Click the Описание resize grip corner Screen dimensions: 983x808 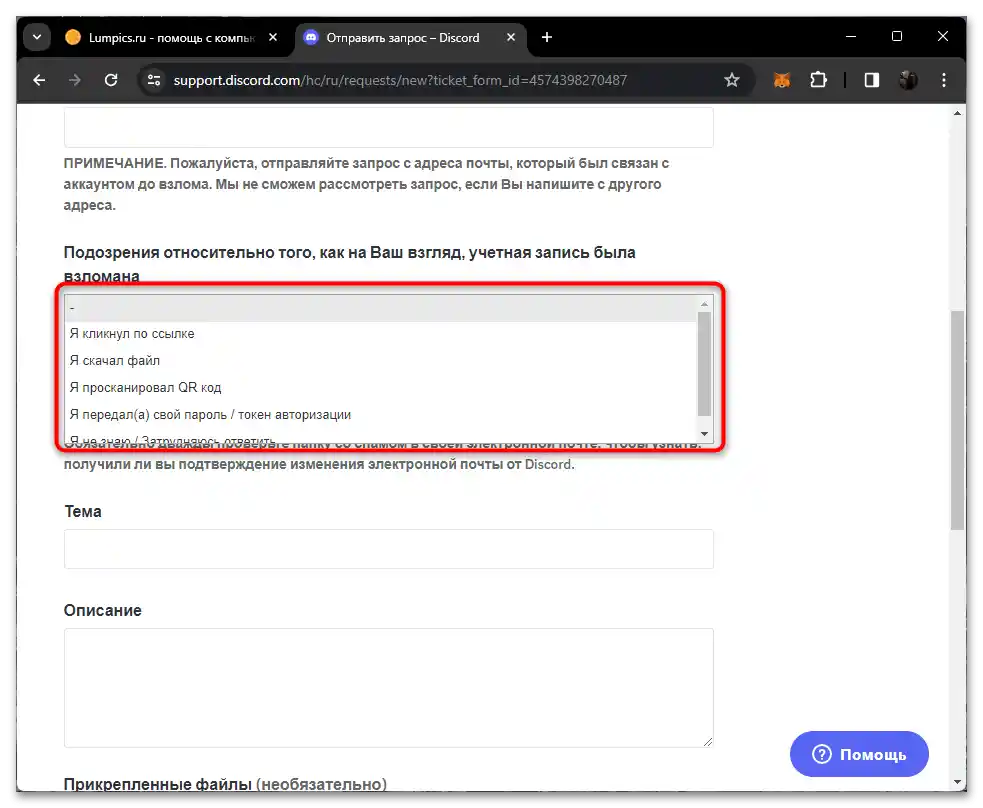(x=708, y=742)
